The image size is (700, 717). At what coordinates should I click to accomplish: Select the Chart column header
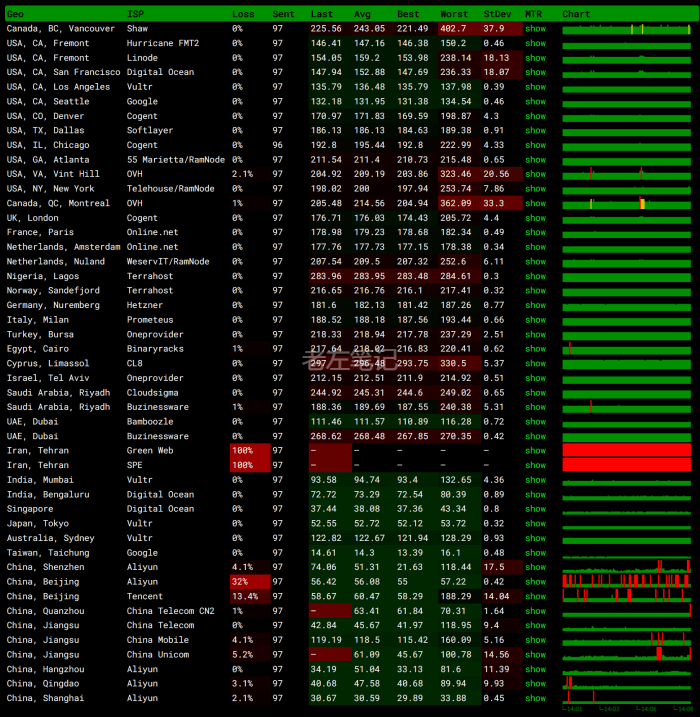coord(576,14)
